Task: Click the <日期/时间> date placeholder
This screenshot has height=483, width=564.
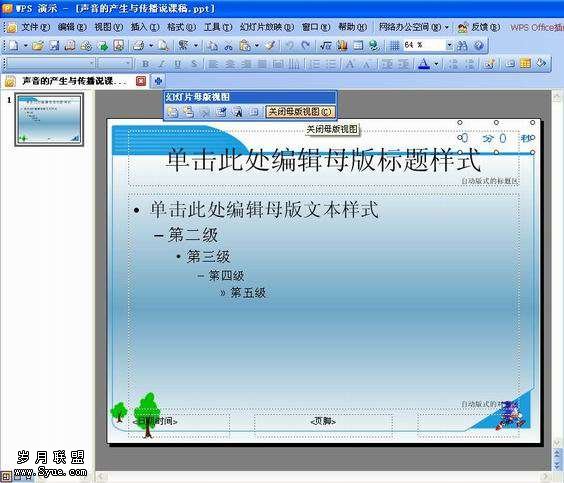Action: coord(155,421)
